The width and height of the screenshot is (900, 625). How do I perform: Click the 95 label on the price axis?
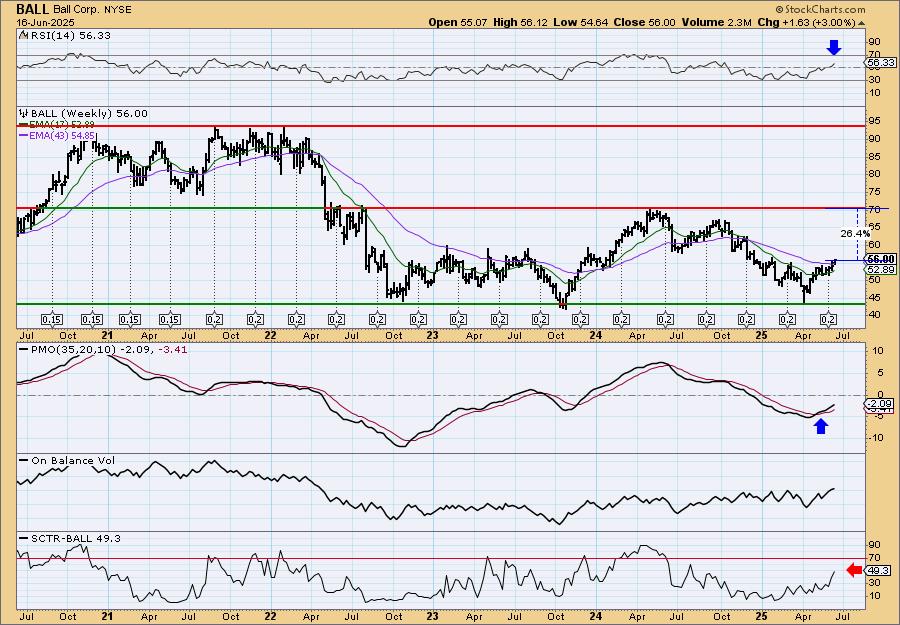[x=876, y=121]
